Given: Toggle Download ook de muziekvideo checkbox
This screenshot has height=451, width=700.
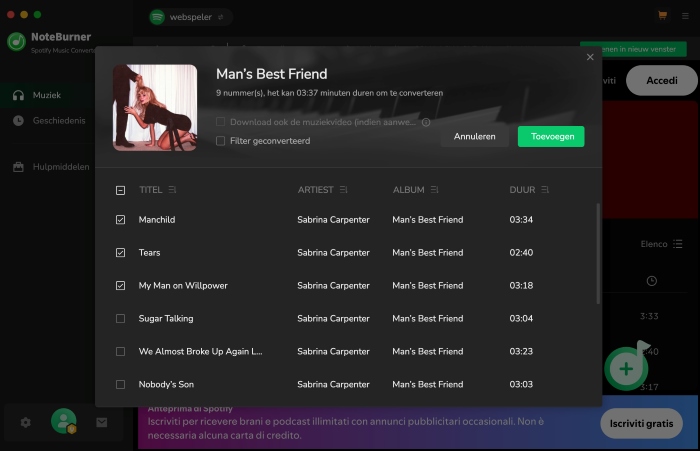Looking at the screenshot, I should tap(220, 122).
